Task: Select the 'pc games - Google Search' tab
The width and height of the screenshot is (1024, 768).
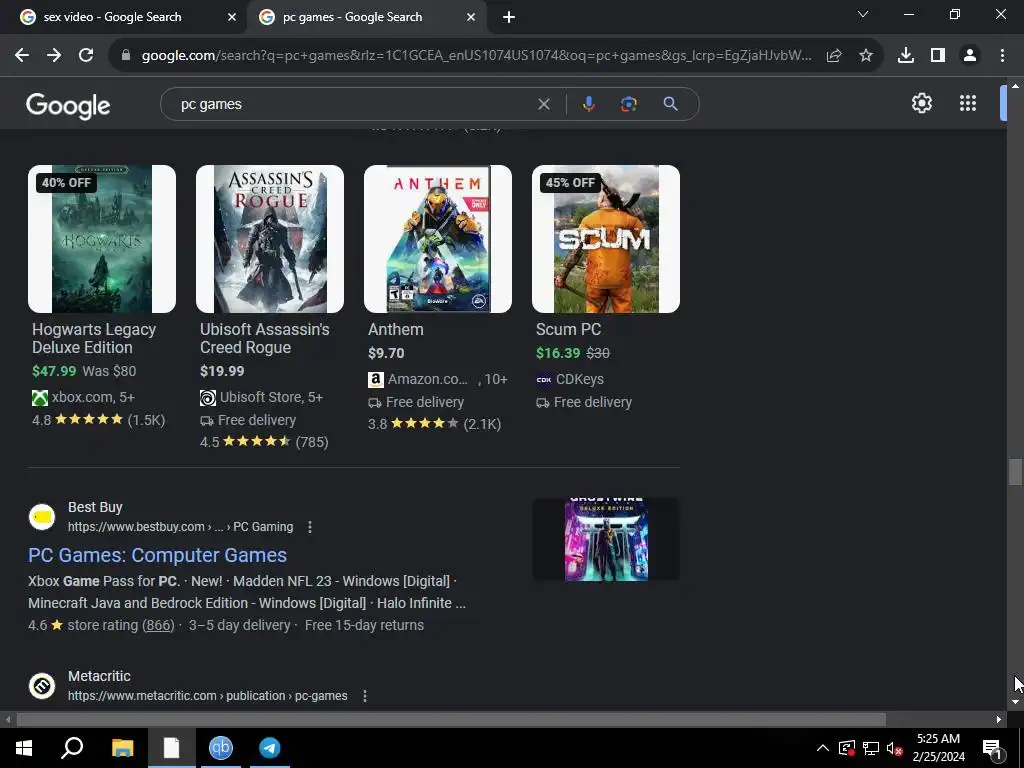Action: (x=352, y=17)
